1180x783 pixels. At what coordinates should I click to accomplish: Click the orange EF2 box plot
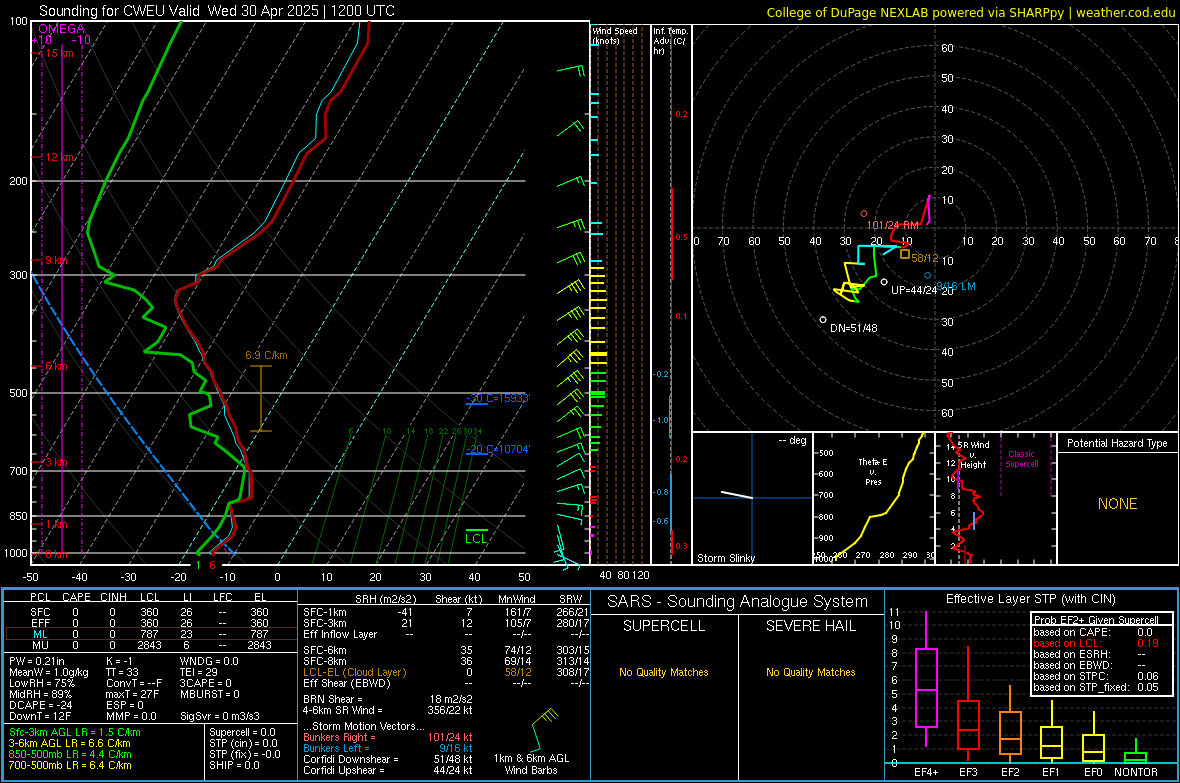[1010, 725]
